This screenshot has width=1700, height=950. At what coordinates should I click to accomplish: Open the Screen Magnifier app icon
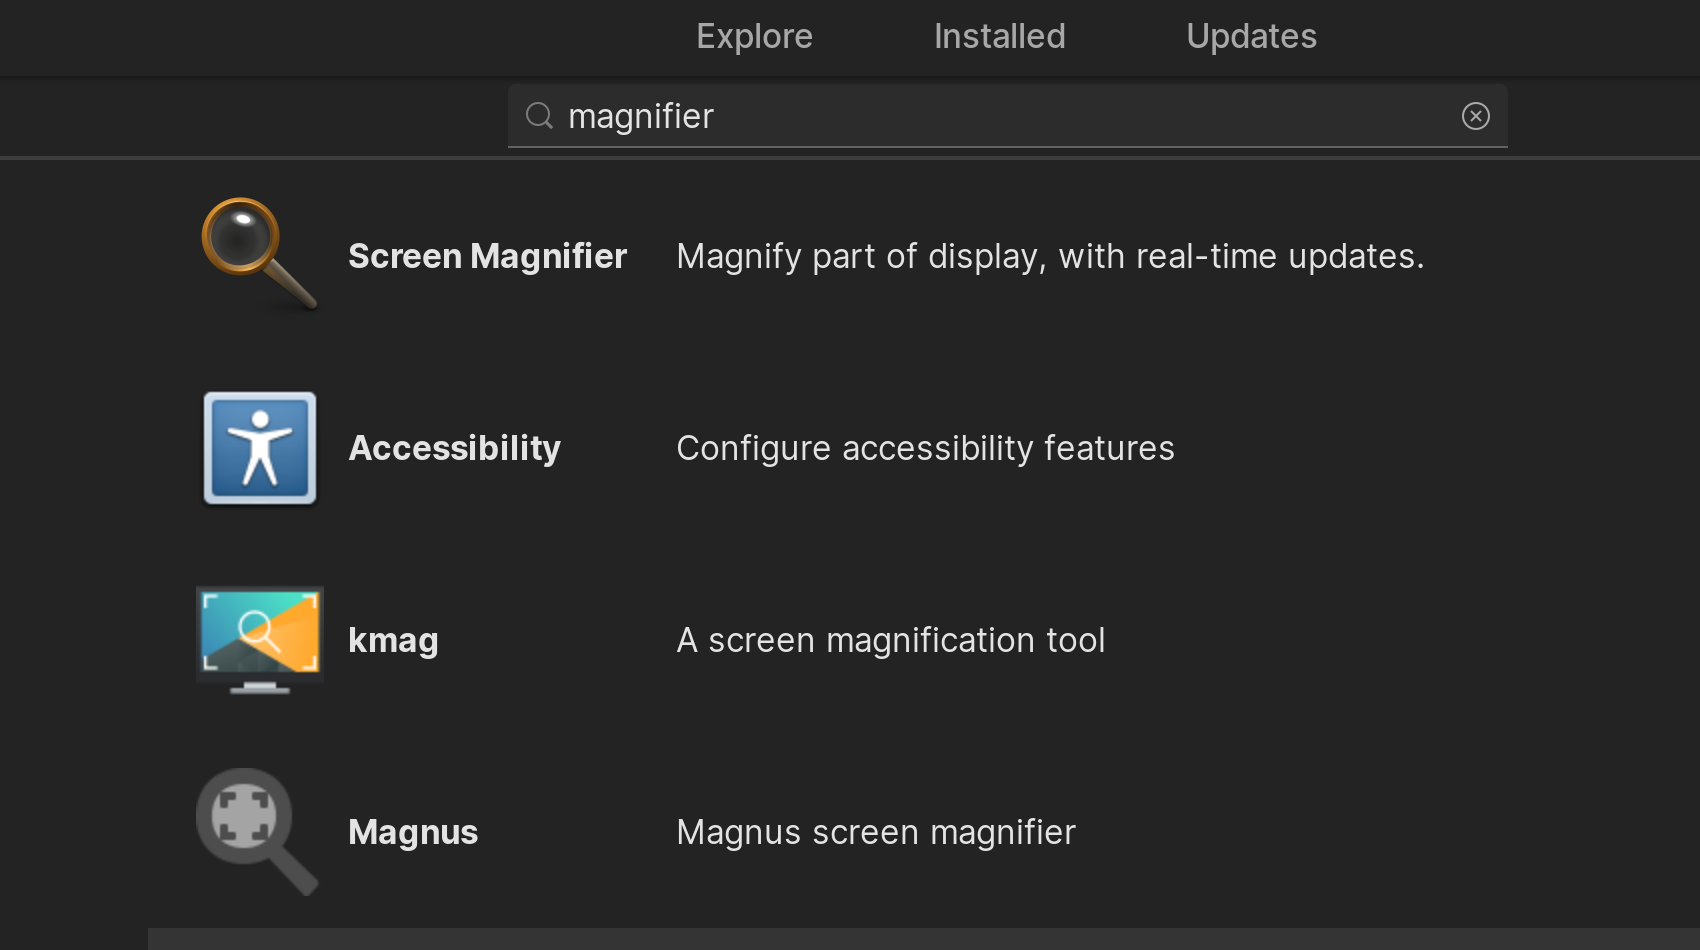tap(260, 255)
